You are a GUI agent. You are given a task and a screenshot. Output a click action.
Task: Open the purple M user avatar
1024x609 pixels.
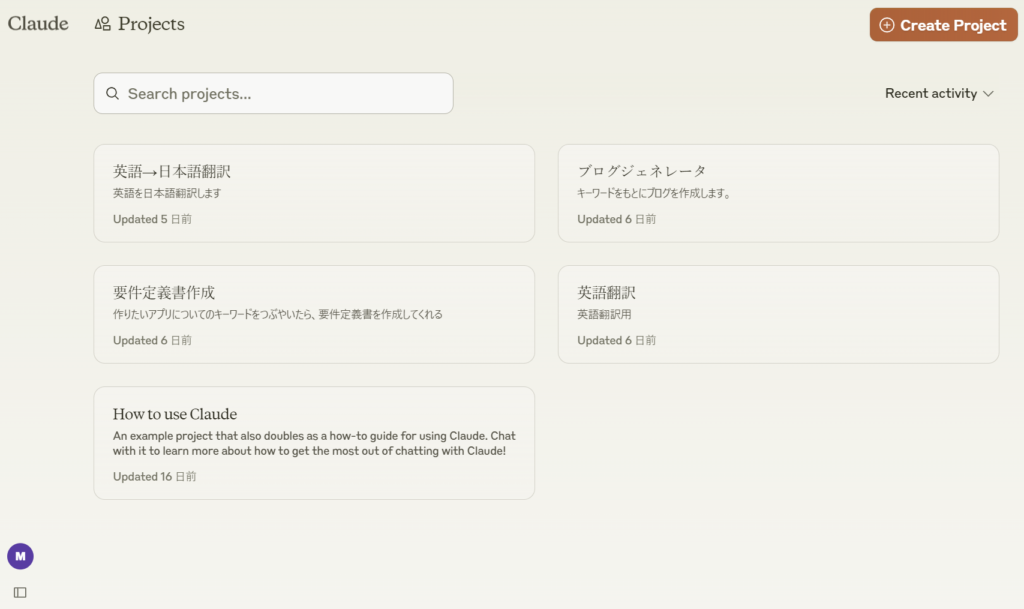coord(20,556)
